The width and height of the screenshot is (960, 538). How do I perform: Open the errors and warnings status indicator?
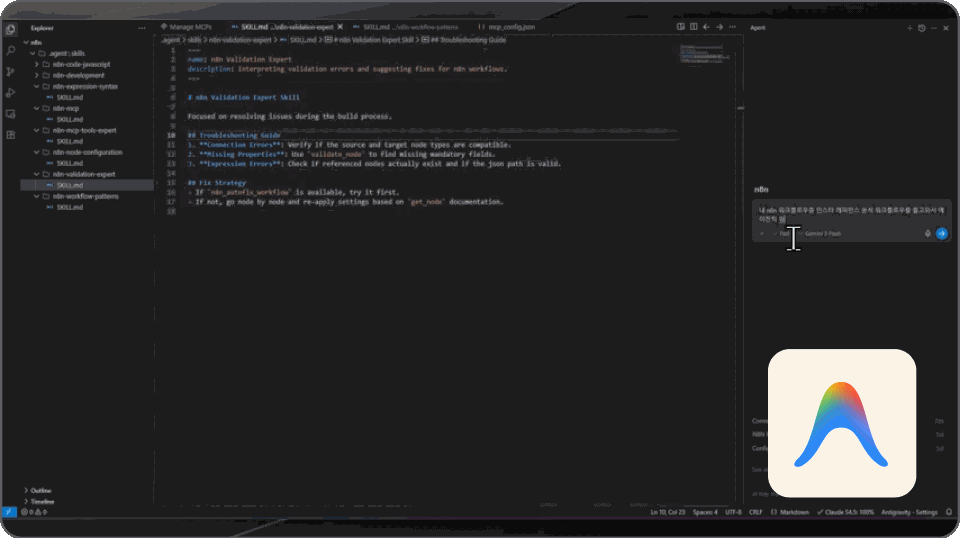[x=34, y=512]
